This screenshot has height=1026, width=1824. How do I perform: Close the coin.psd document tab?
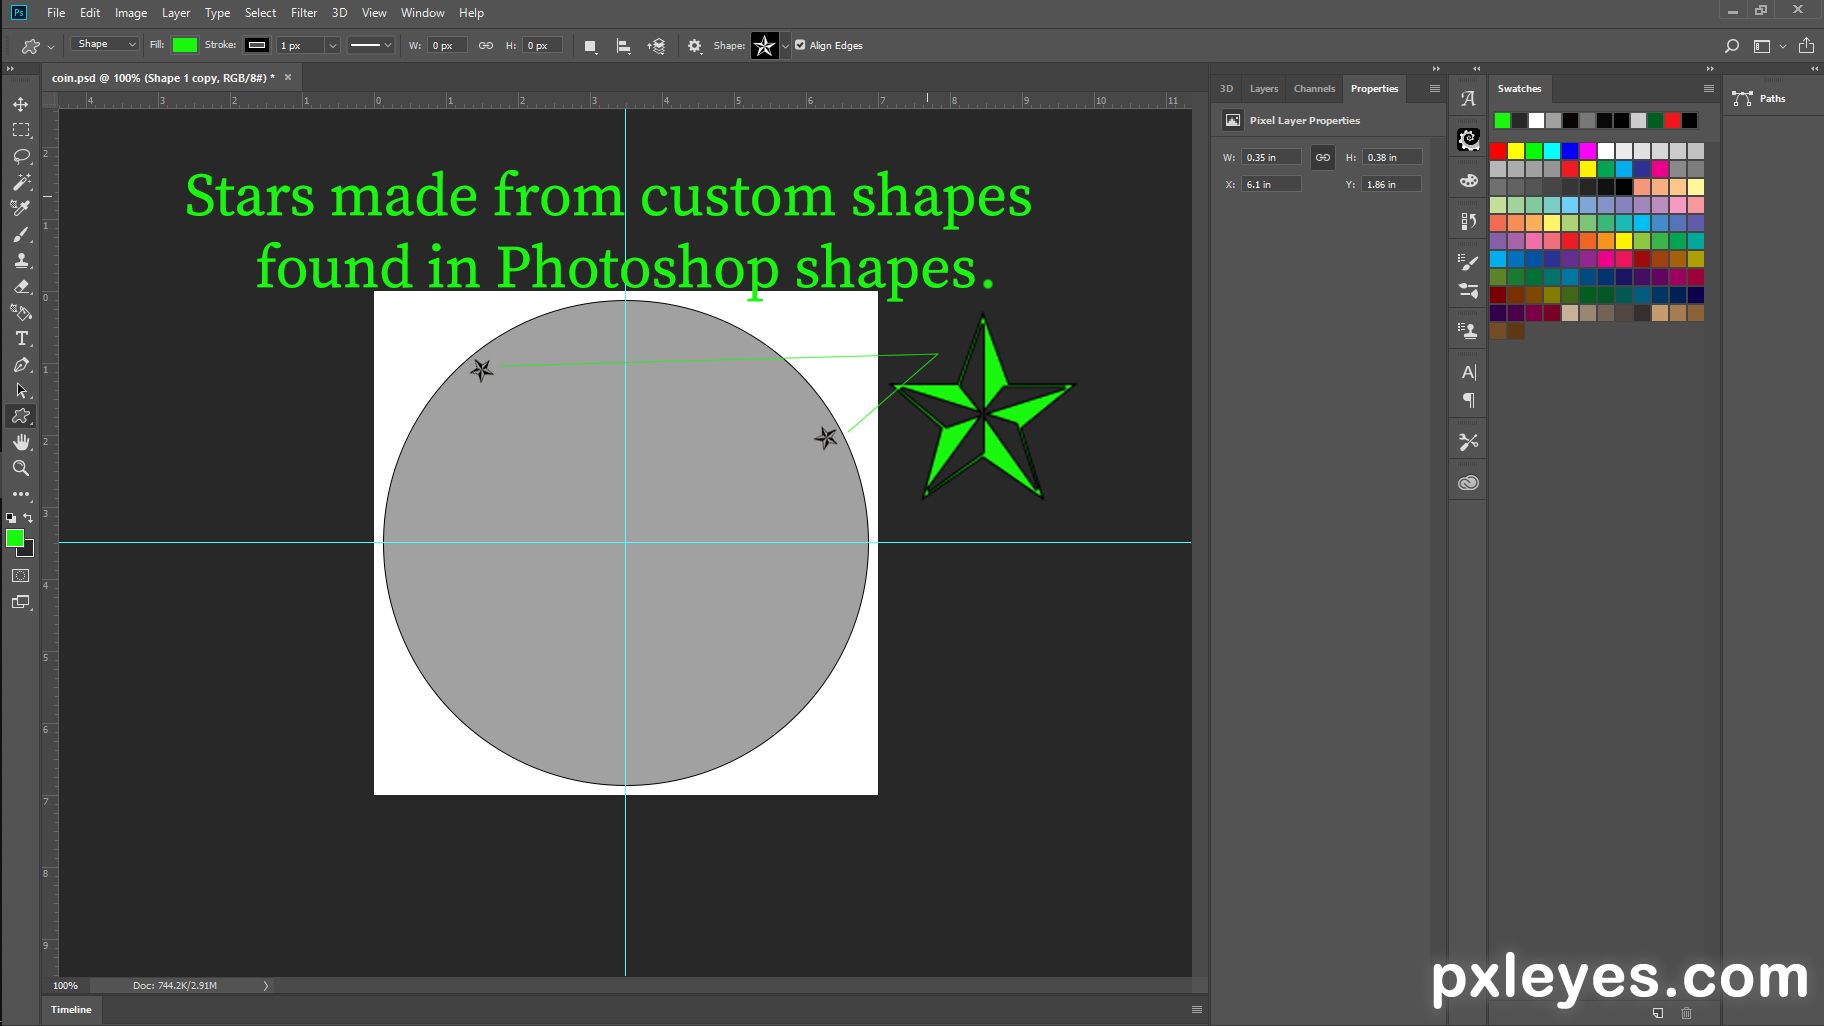point(288,77)
